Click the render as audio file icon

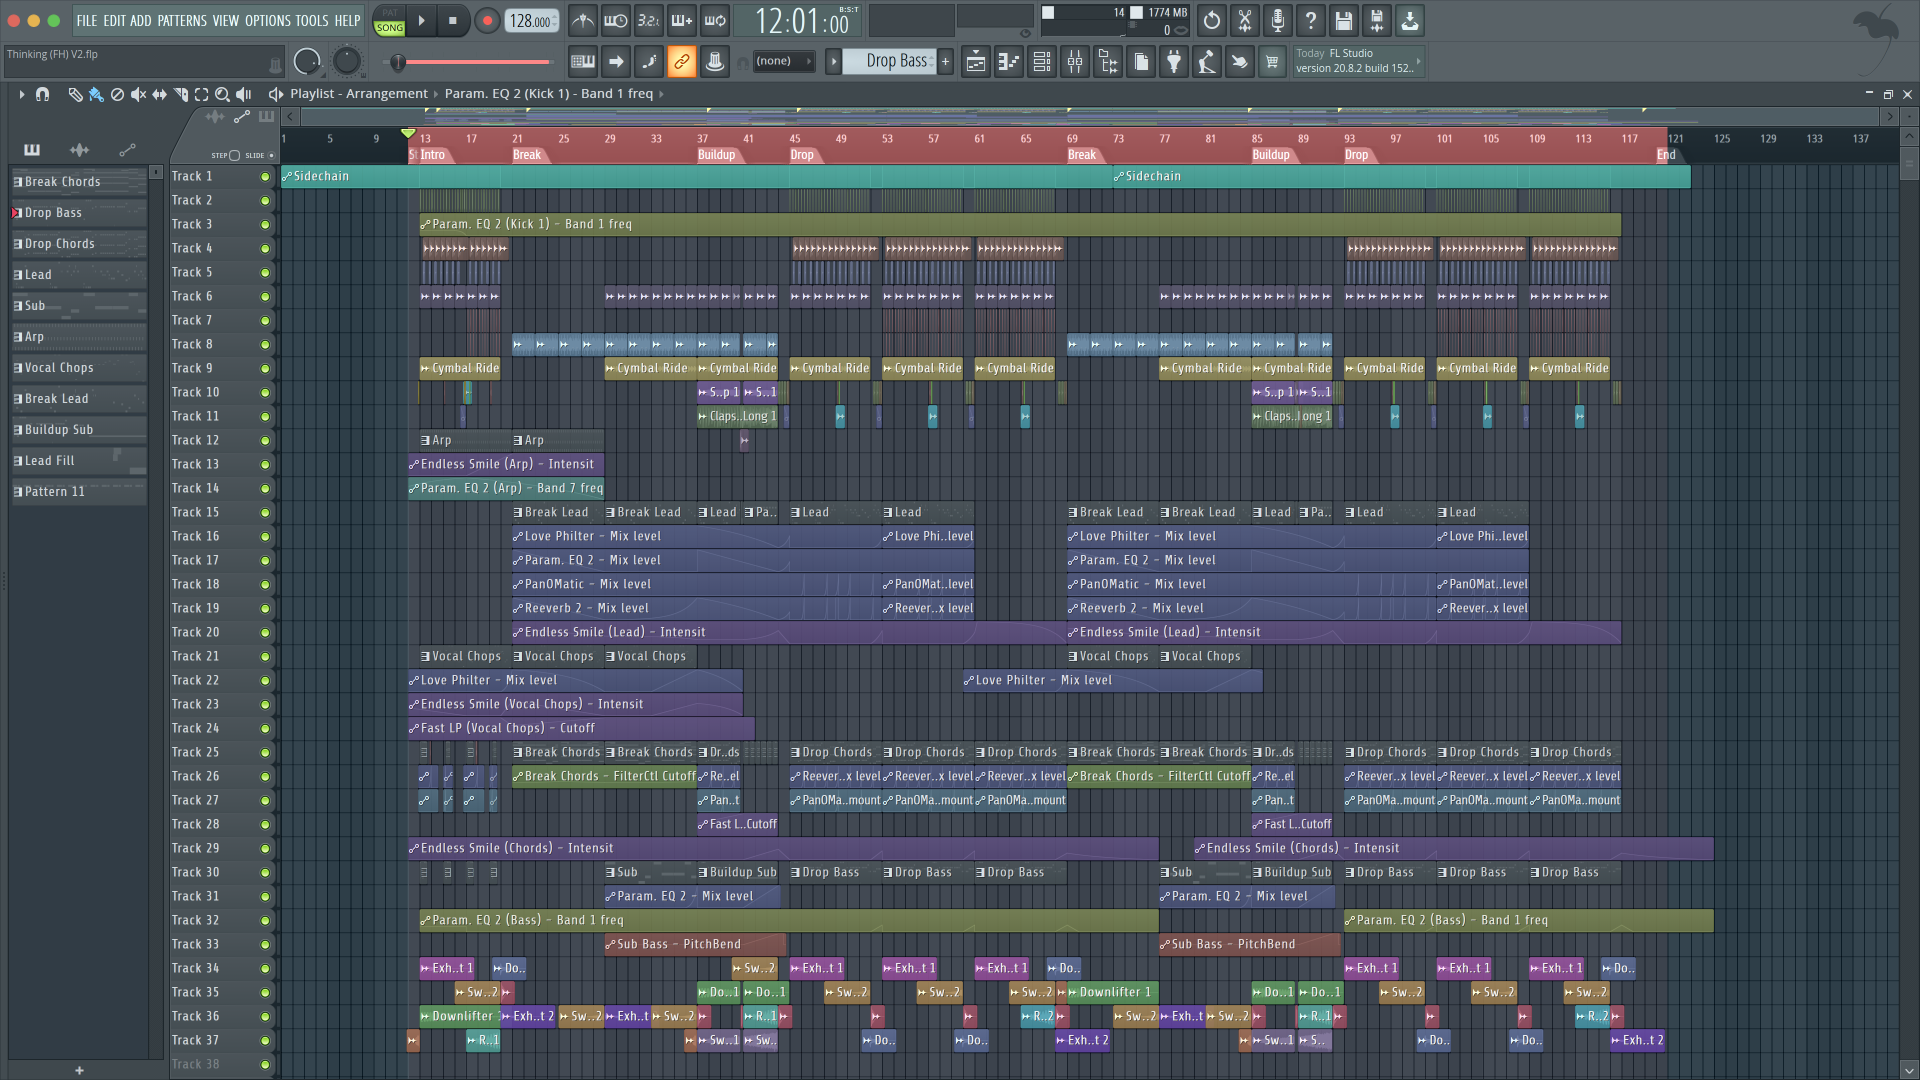(x=1376, y=20)
